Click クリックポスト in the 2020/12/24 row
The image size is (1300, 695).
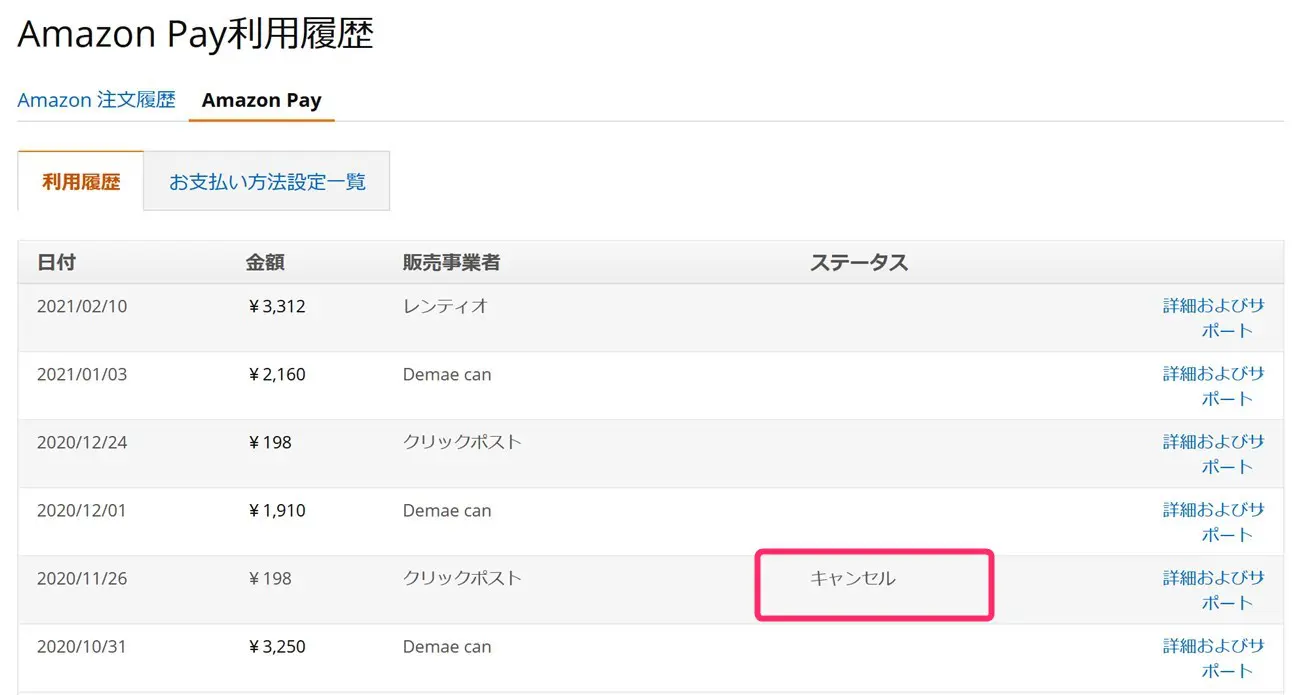point(462,443)
